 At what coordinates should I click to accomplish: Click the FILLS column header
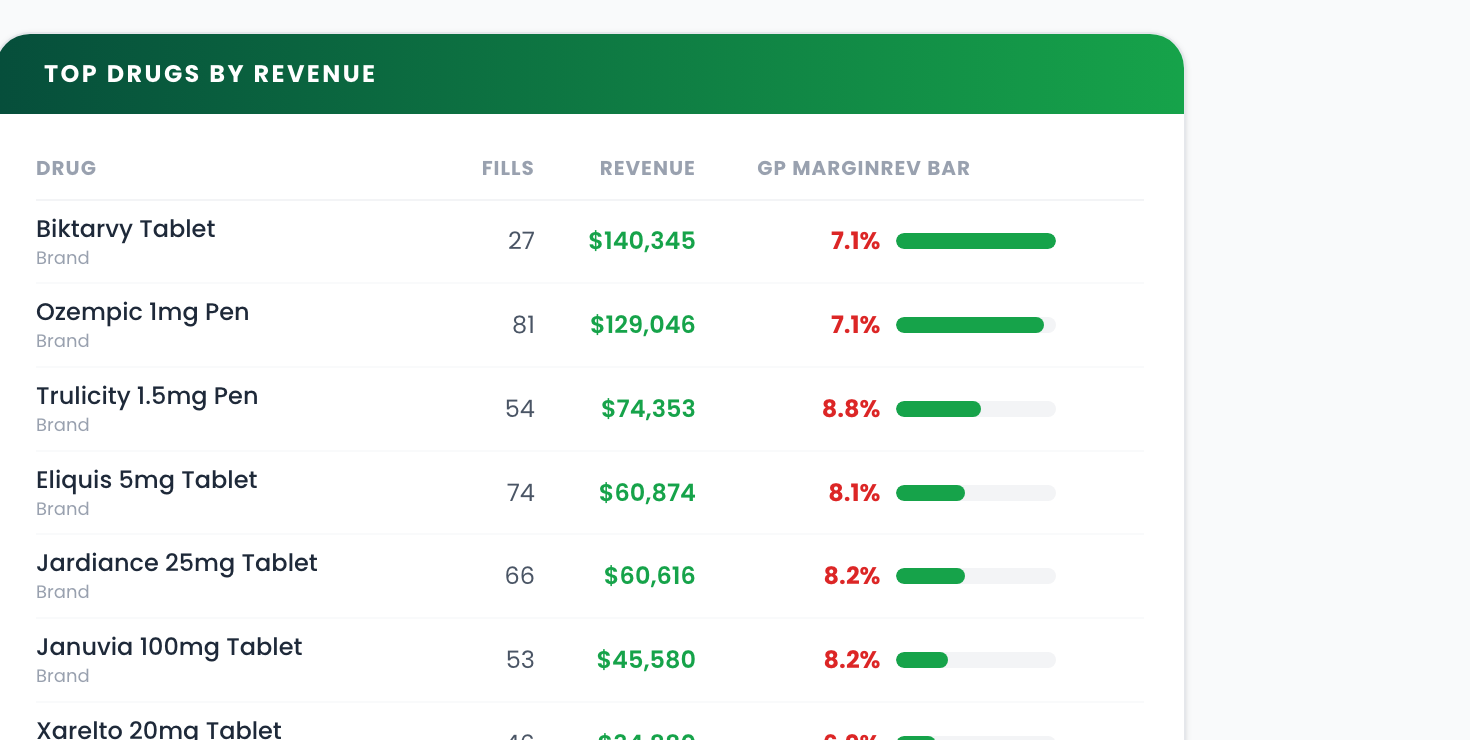click(508, 168)
